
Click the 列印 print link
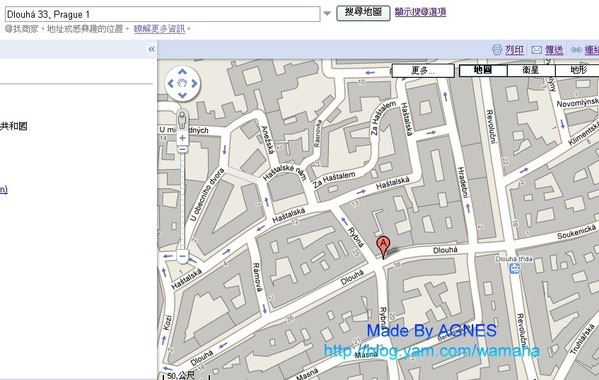coord(514,50)
